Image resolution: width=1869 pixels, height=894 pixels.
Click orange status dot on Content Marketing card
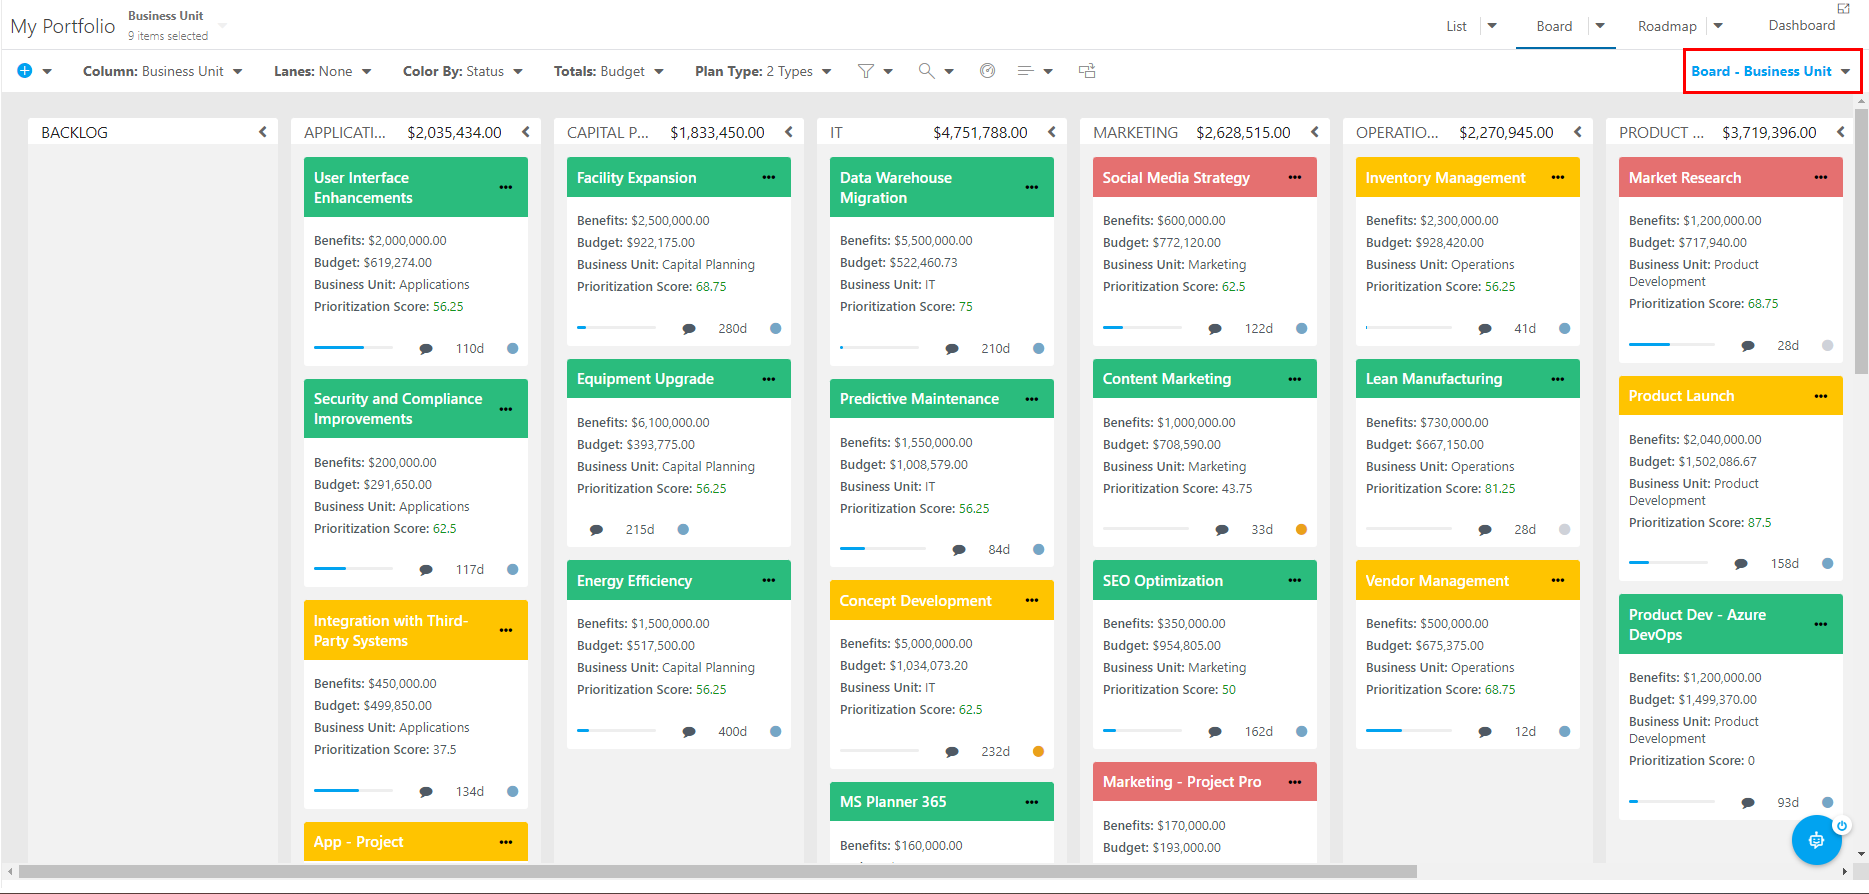pyautogui.click(x=1301, y=530)
